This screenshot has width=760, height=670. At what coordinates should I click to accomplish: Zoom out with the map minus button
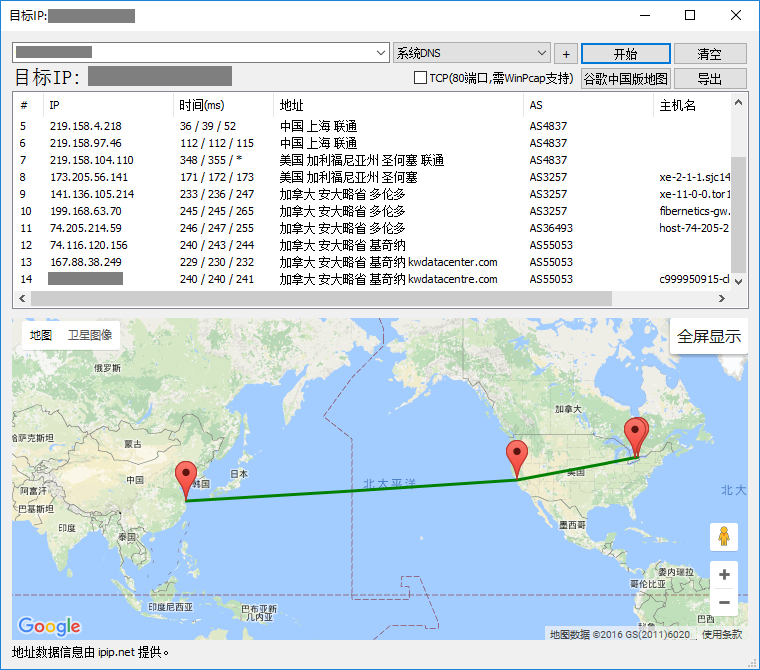724,602
